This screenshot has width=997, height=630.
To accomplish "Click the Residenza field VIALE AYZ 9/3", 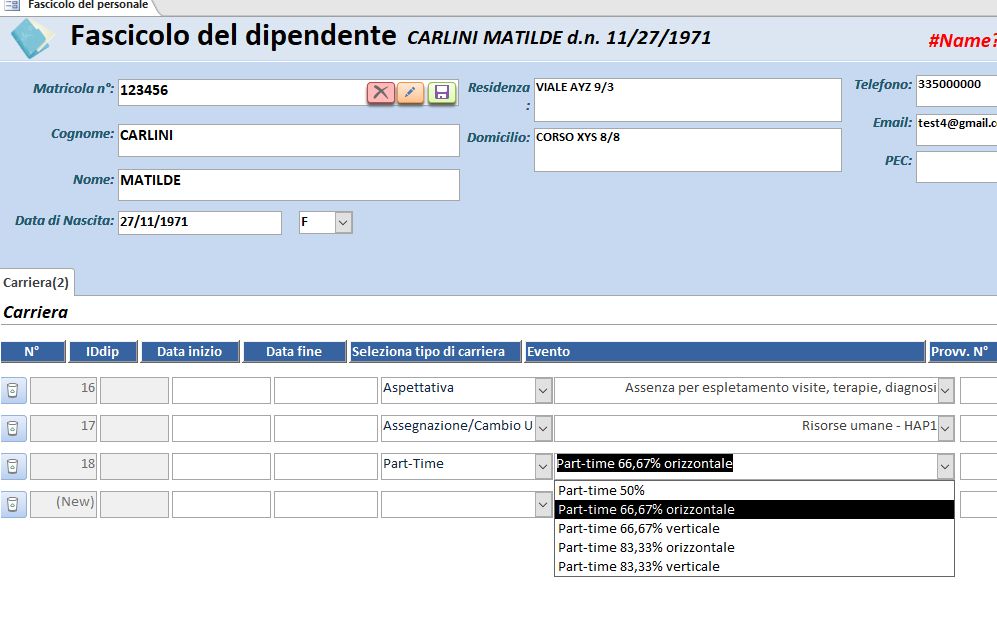I will (687, 100).
